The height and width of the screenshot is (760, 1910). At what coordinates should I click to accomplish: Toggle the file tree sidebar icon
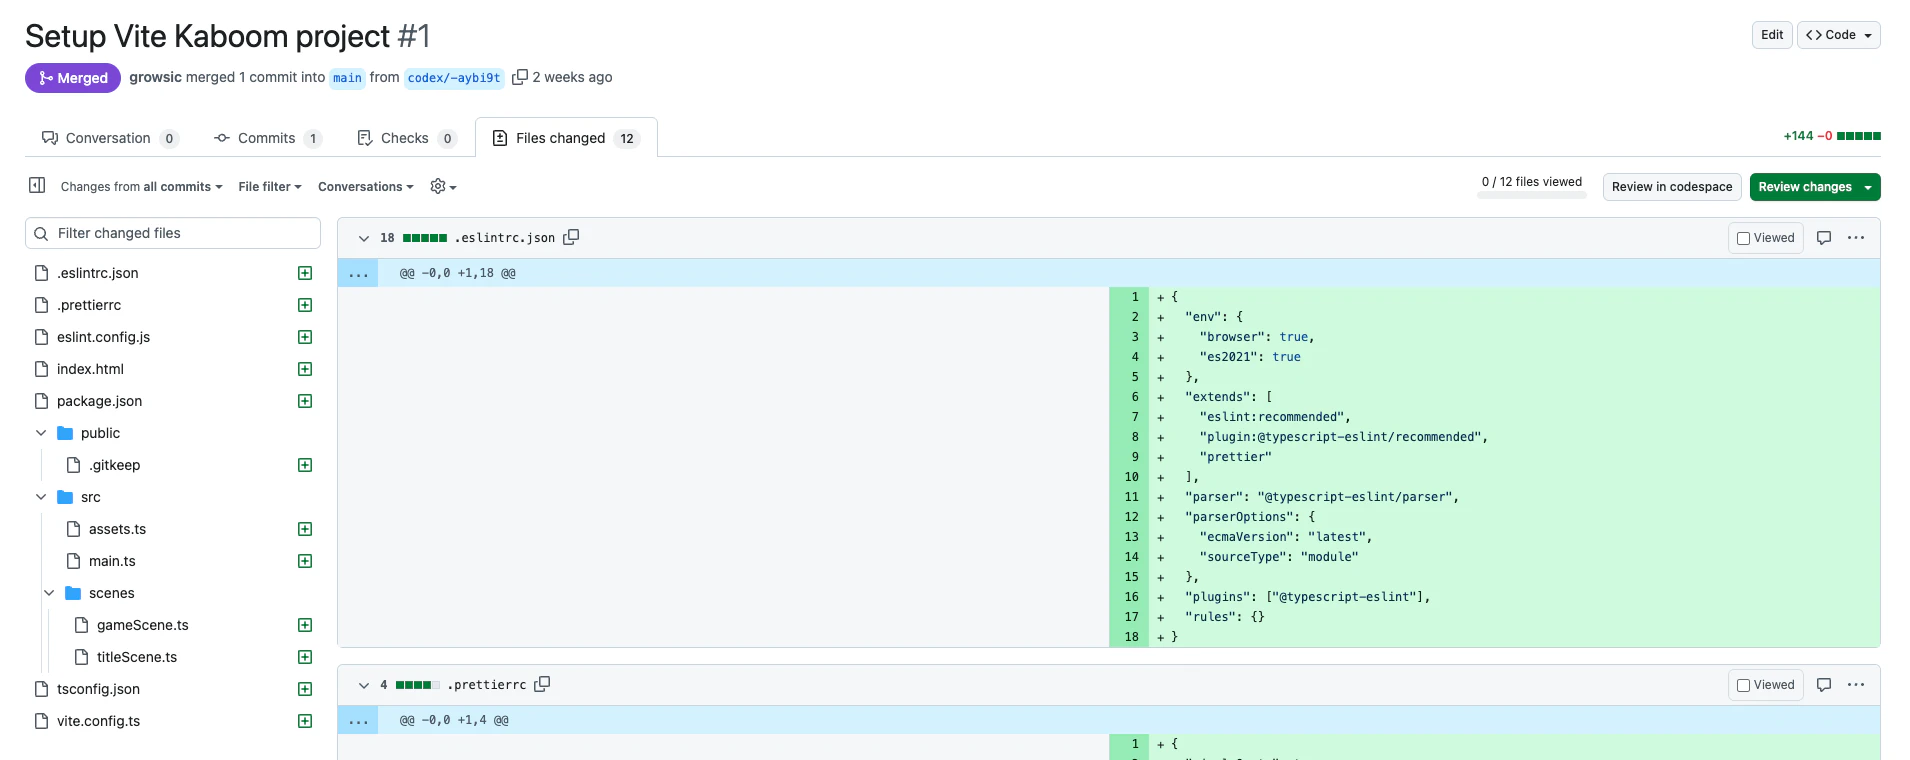[37, 185]
